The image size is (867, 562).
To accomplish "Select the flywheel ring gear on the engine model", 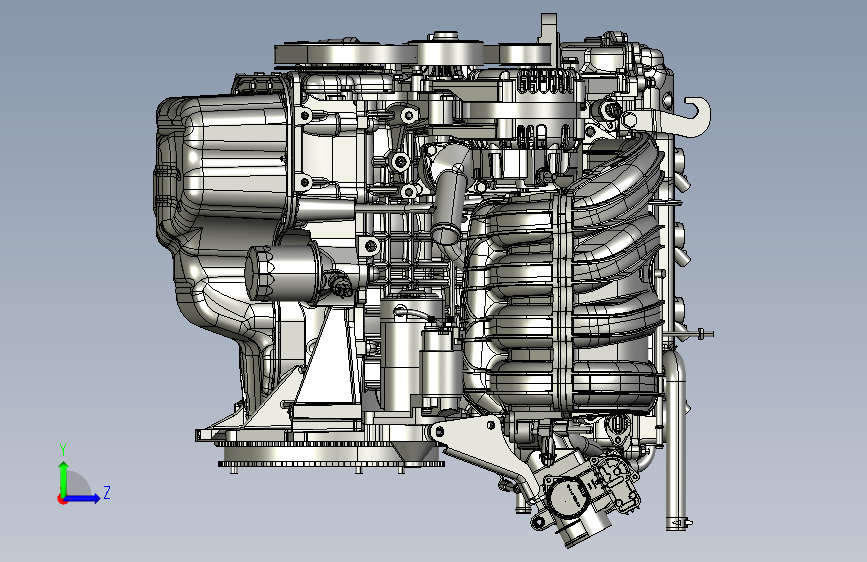I will [332, 456].
